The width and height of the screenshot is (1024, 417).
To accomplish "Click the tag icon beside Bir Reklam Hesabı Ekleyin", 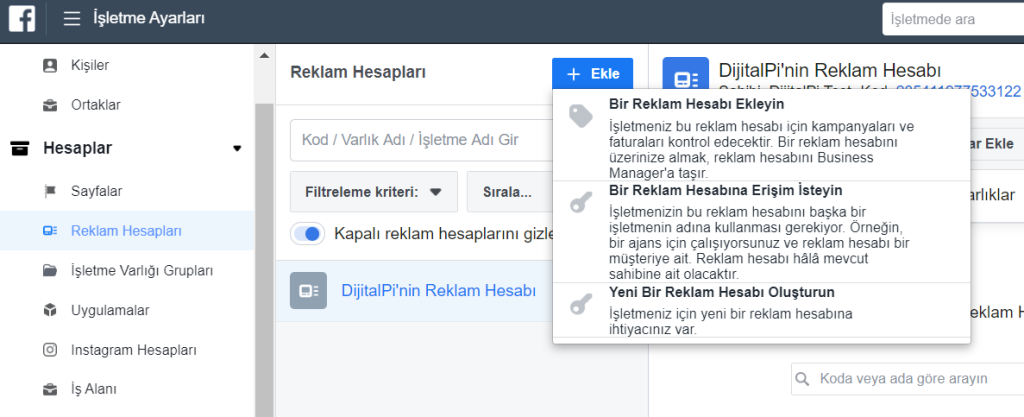I will pyautogui.click(x=580, y=116).
